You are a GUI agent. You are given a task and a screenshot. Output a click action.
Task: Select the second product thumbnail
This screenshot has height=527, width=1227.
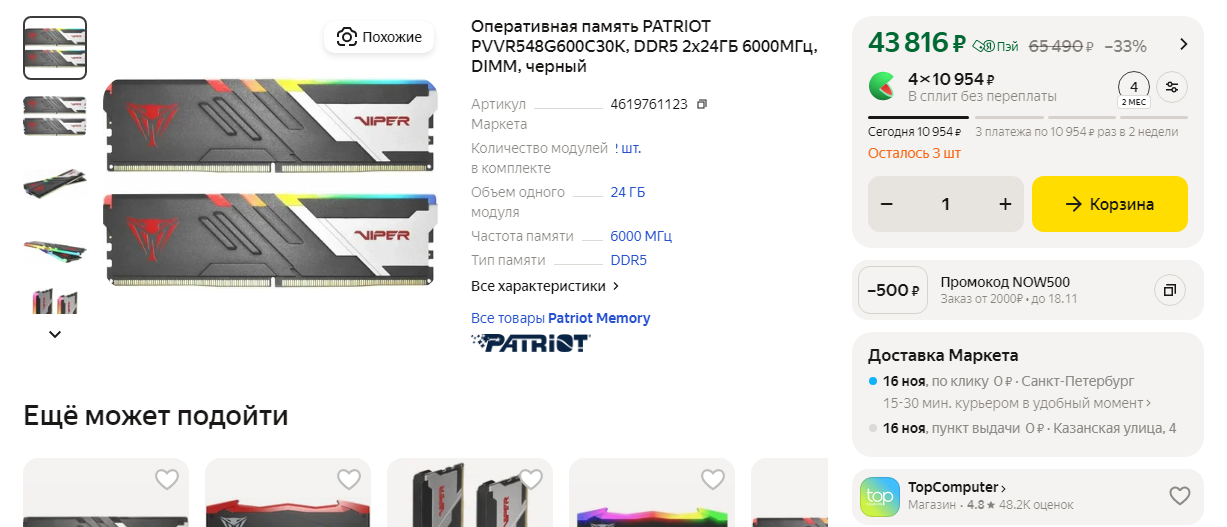coord(55,115)
